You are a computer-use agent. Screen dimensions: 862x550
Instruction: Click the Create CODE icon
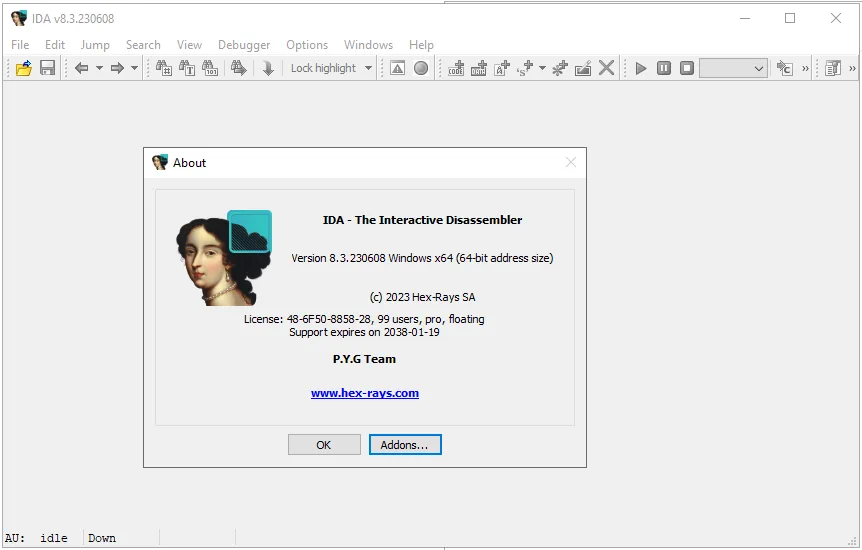(x=456, y=68)
